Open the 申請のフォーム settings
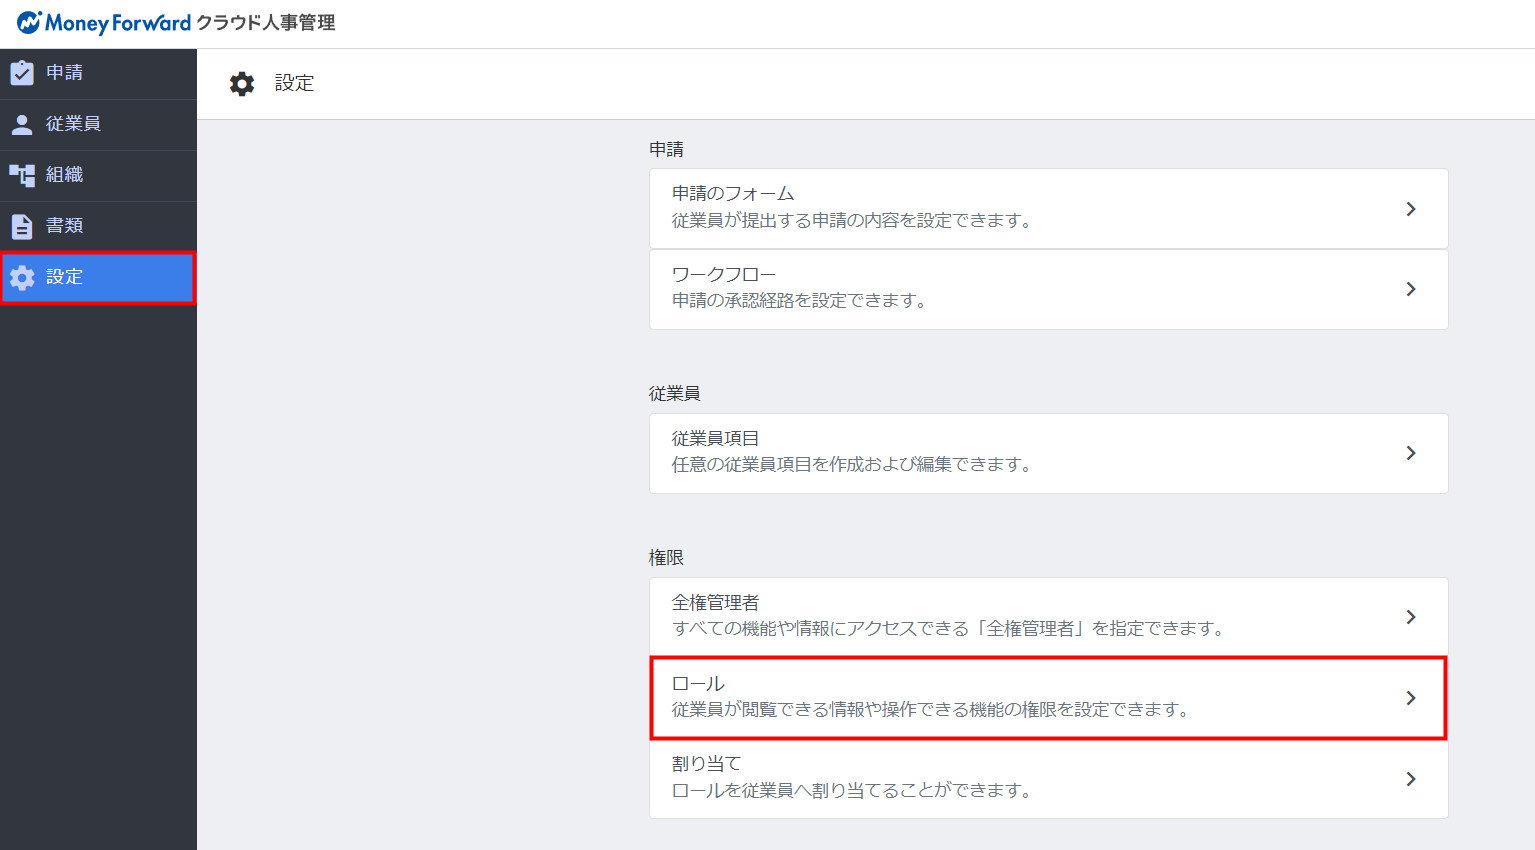 point(1049,208)
